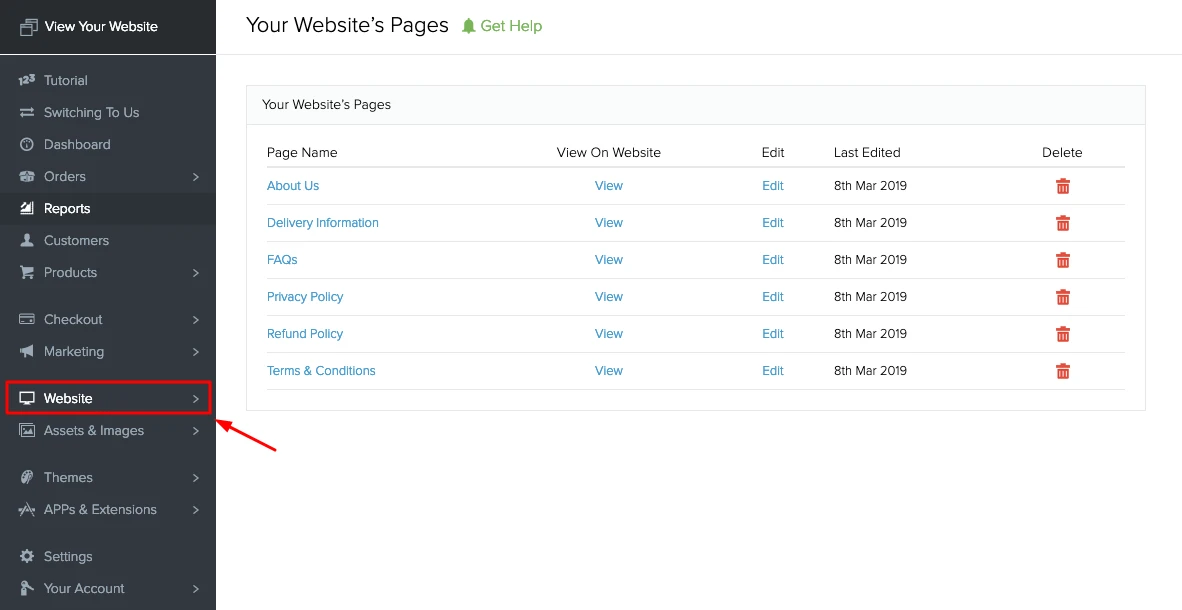The image size is (1182, 610).
Task: Click the palette icon beside Themes
Action: point(27,477)
